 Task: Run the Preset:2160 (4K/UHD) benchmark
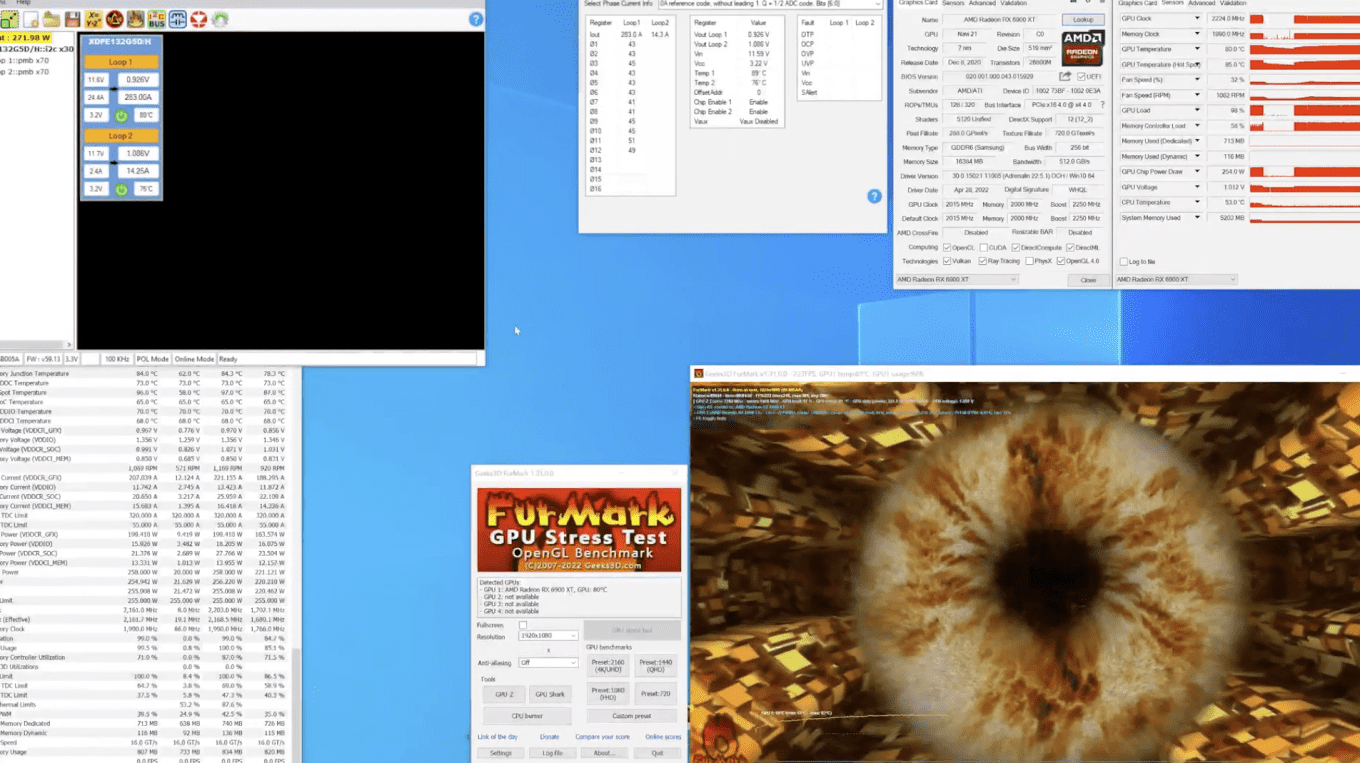608,665
